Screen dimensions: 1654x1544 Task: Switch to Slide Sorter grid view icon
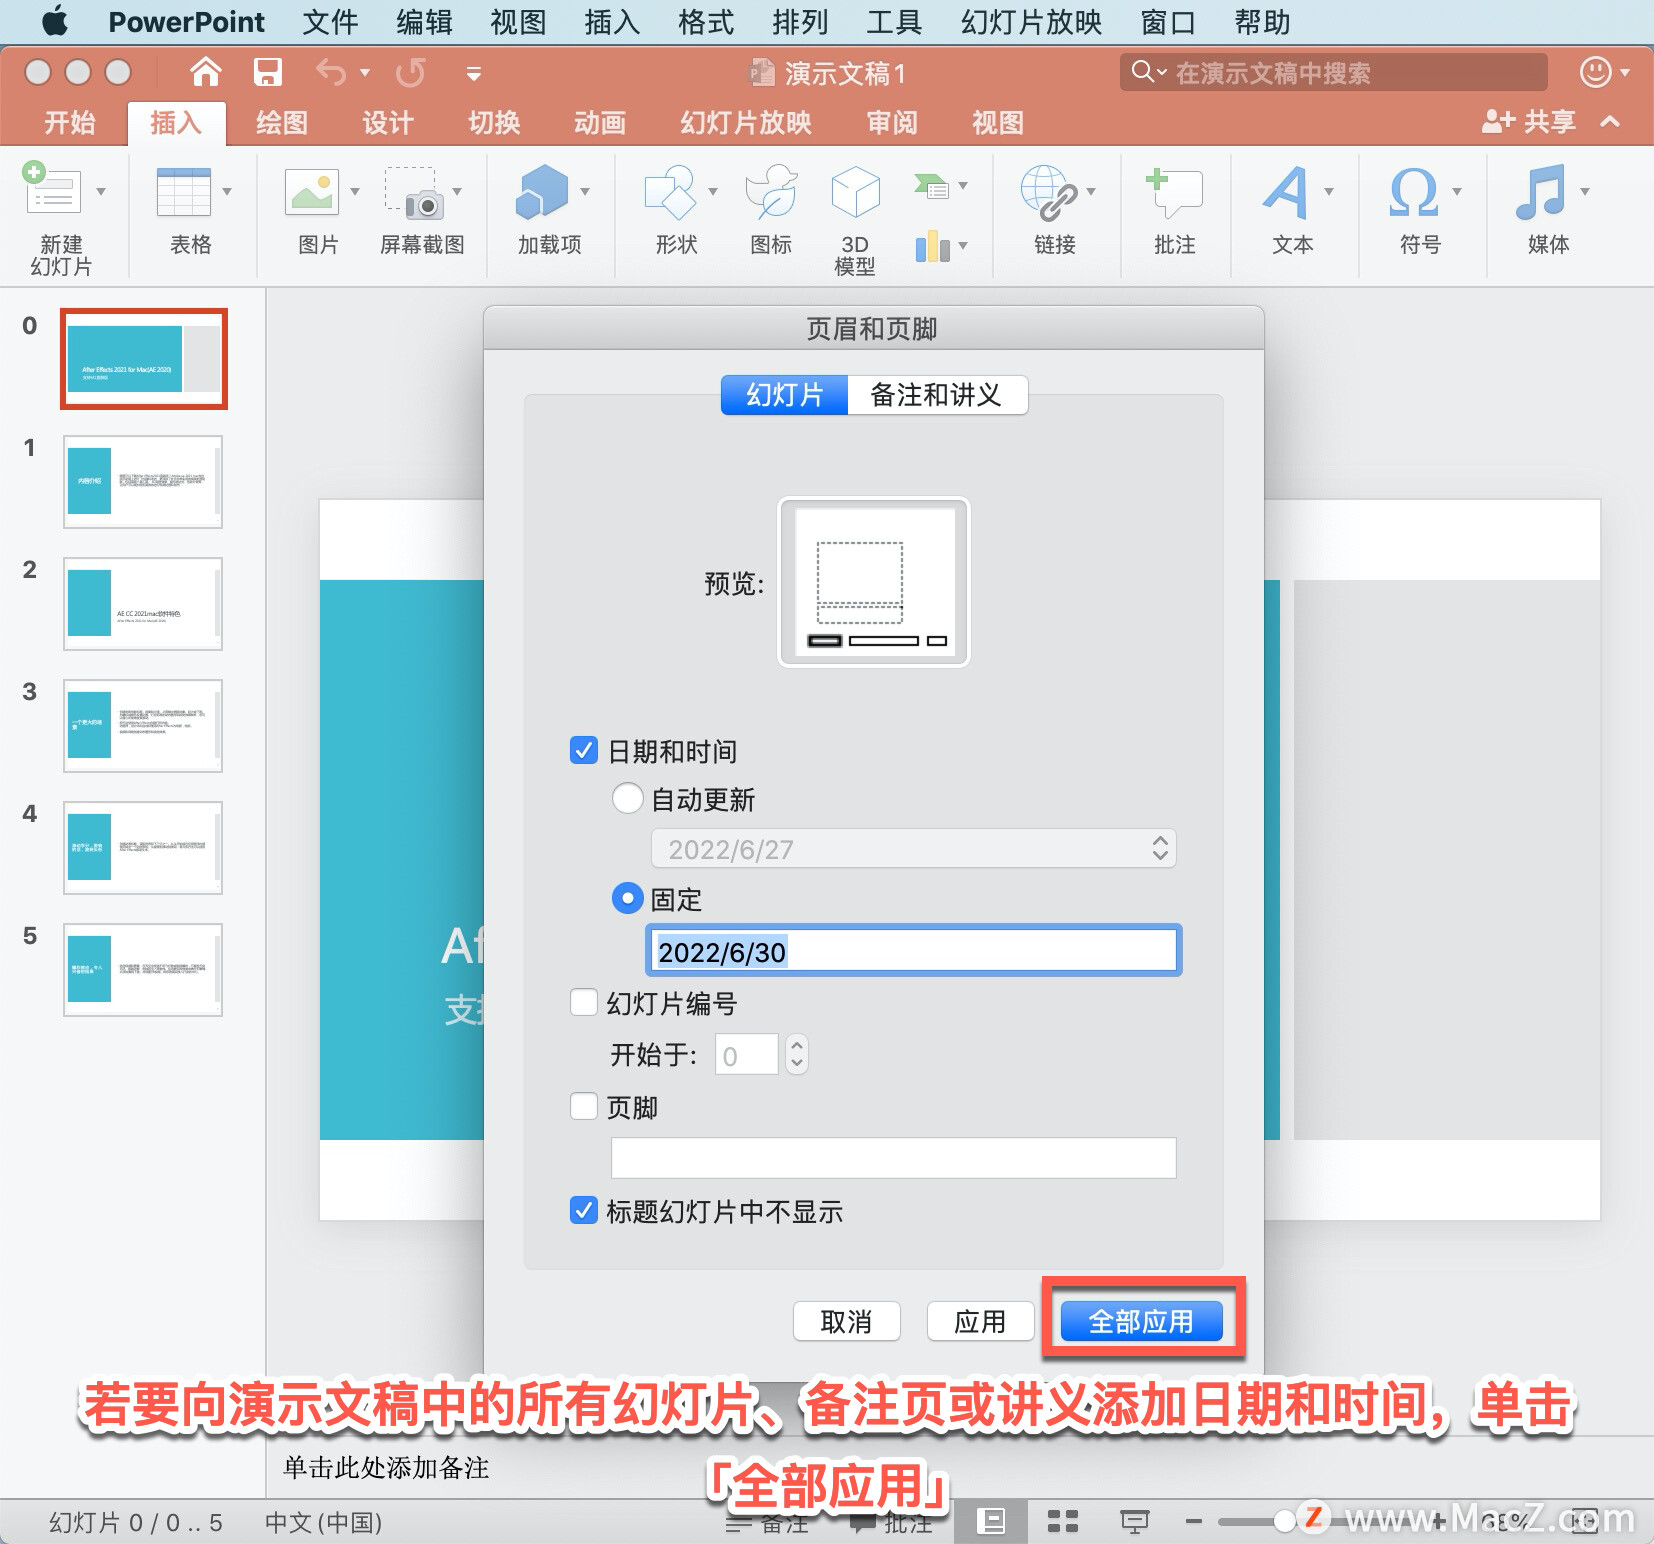[1062, 1521]
